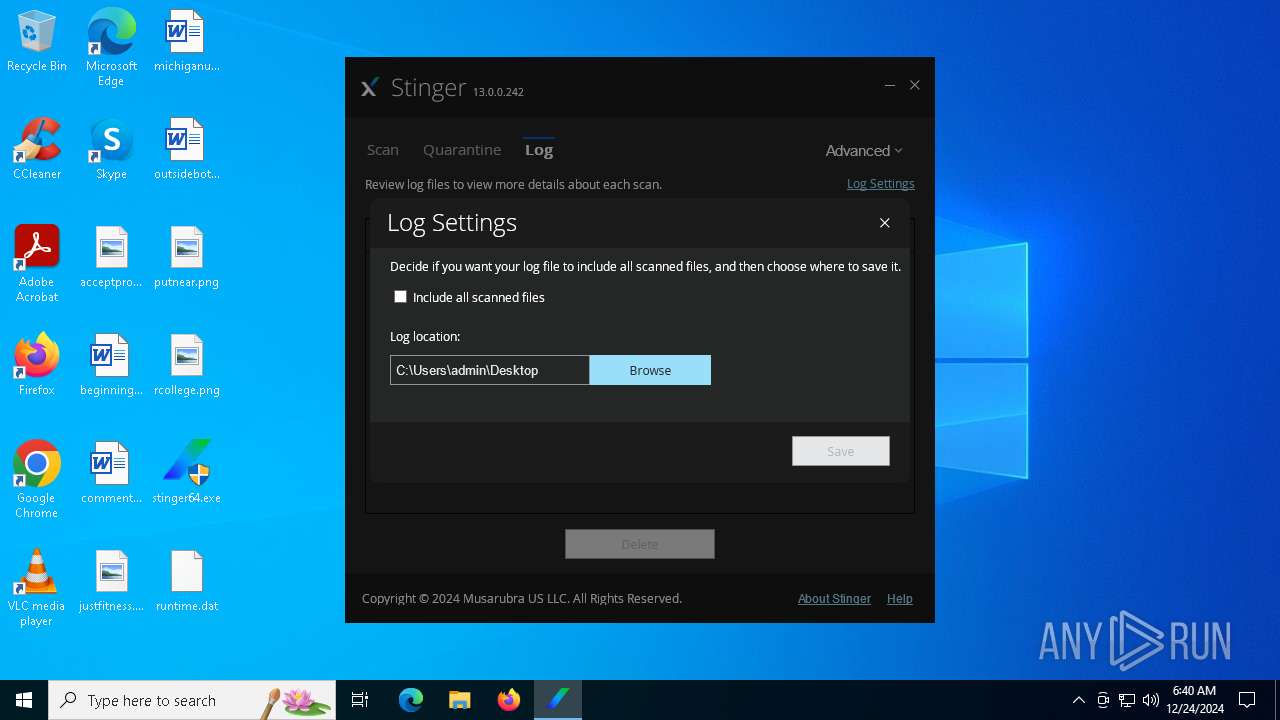Select the justfitness image file icon
The height and width of the screenshot is (720, 1280).
tap(111, 581)
